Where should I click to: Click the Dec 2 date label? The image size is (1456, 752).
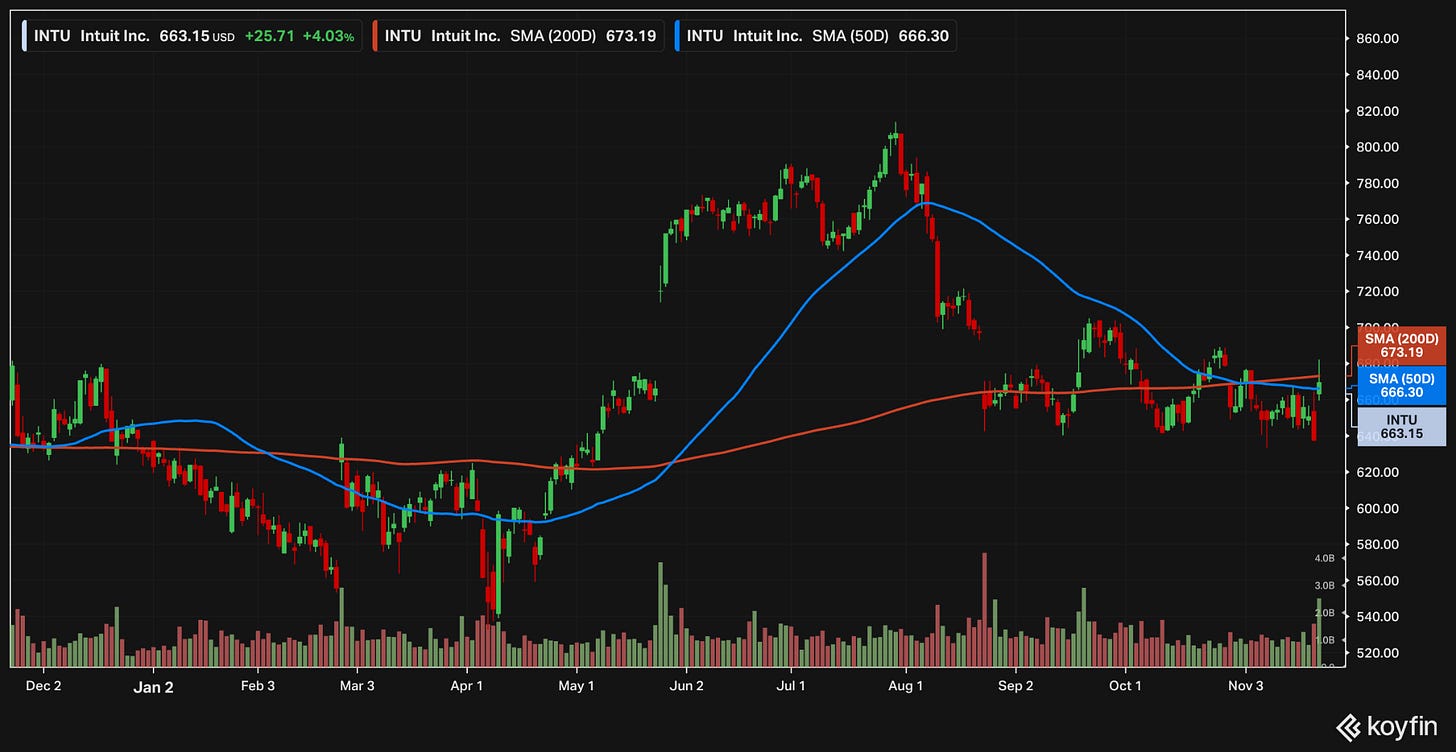click(43, 686)
